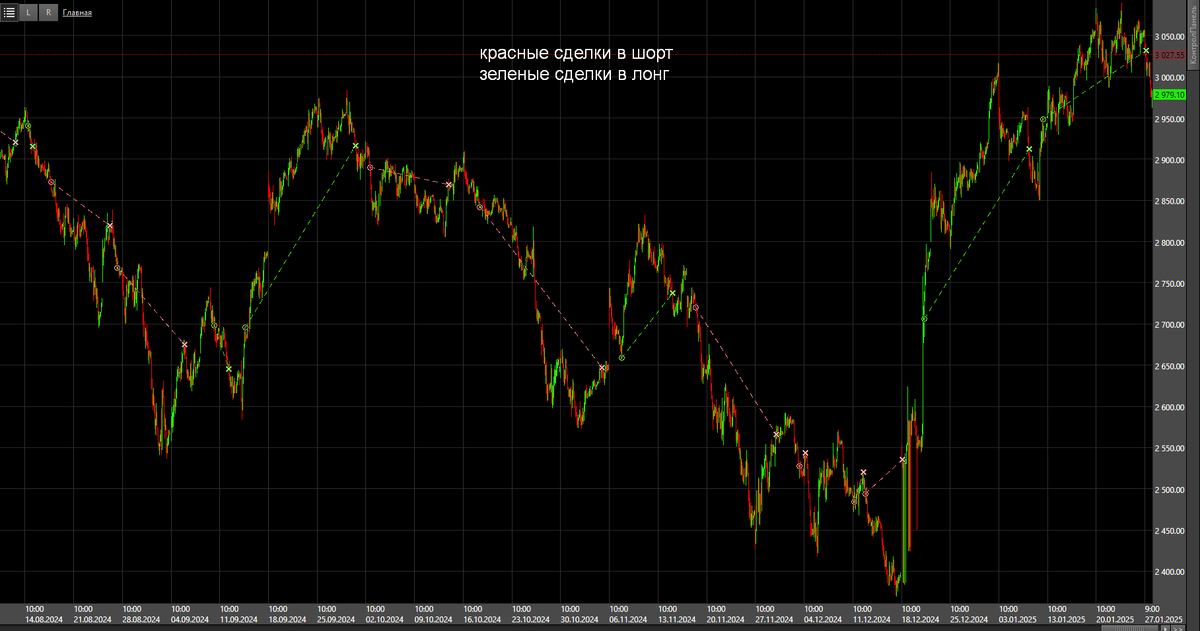Image resolution: width=1200 pixels, height=631 pixels.
Task: Click the 23.10.2024 date label
Action: coord(529,619)
